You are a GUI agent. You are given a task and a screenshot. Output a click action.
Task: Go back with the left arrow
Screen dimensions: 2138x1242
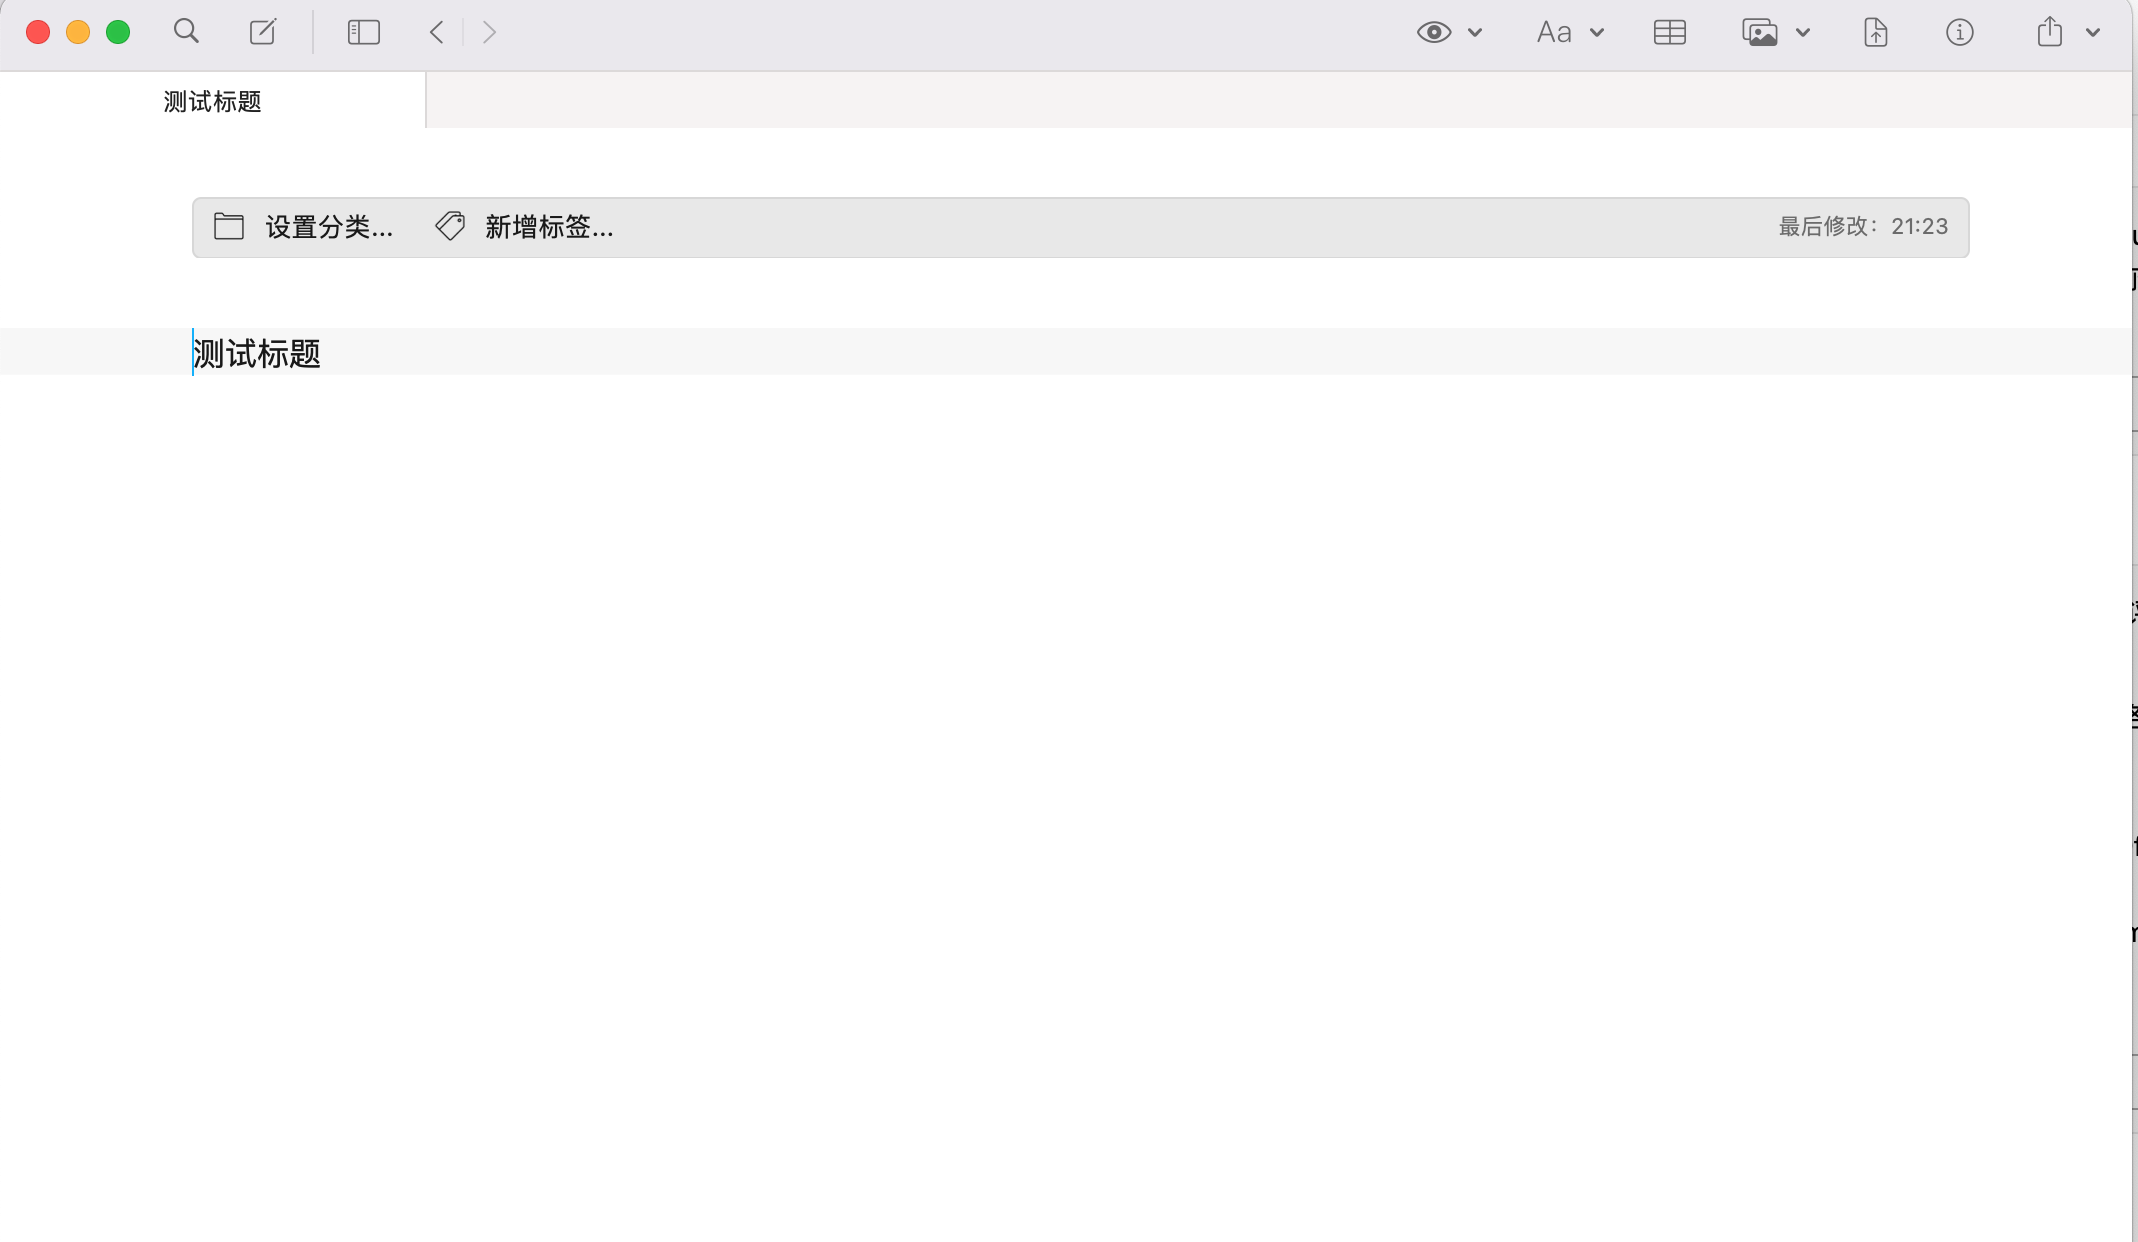(x=437, y=32)
